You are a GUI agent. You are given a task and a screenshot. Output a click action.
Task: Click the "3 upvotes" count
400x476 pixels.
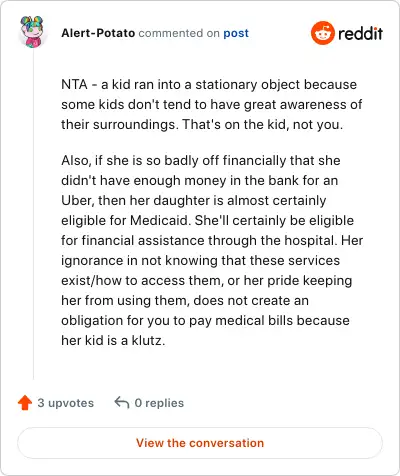(66, 403)
